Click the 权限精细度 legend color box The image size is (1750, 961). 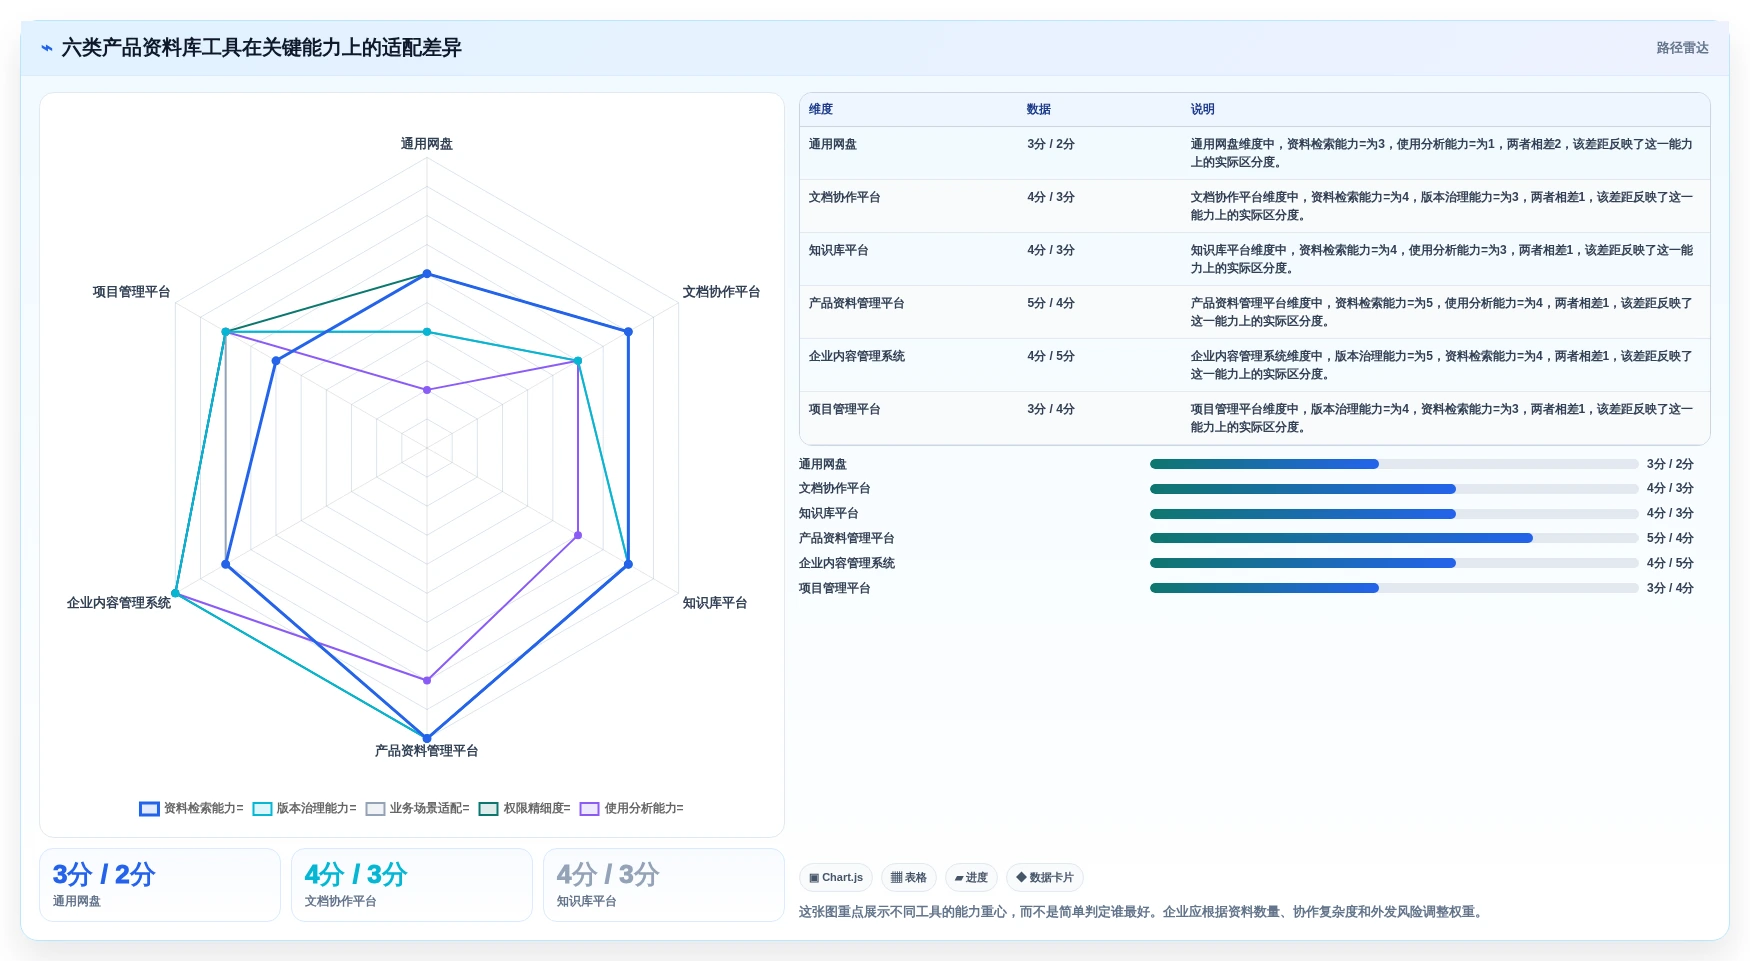point(488,808)
